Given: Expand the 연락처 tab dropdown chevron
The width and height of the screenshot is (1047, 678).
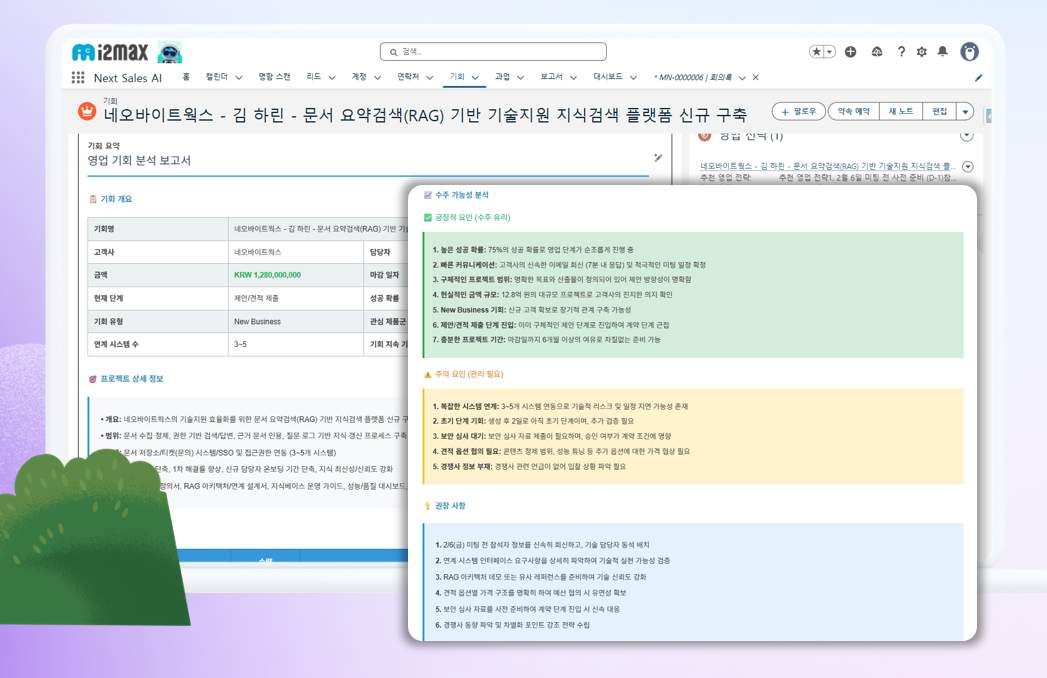Looking at the screenshot, I should click(x=430, y=77).
